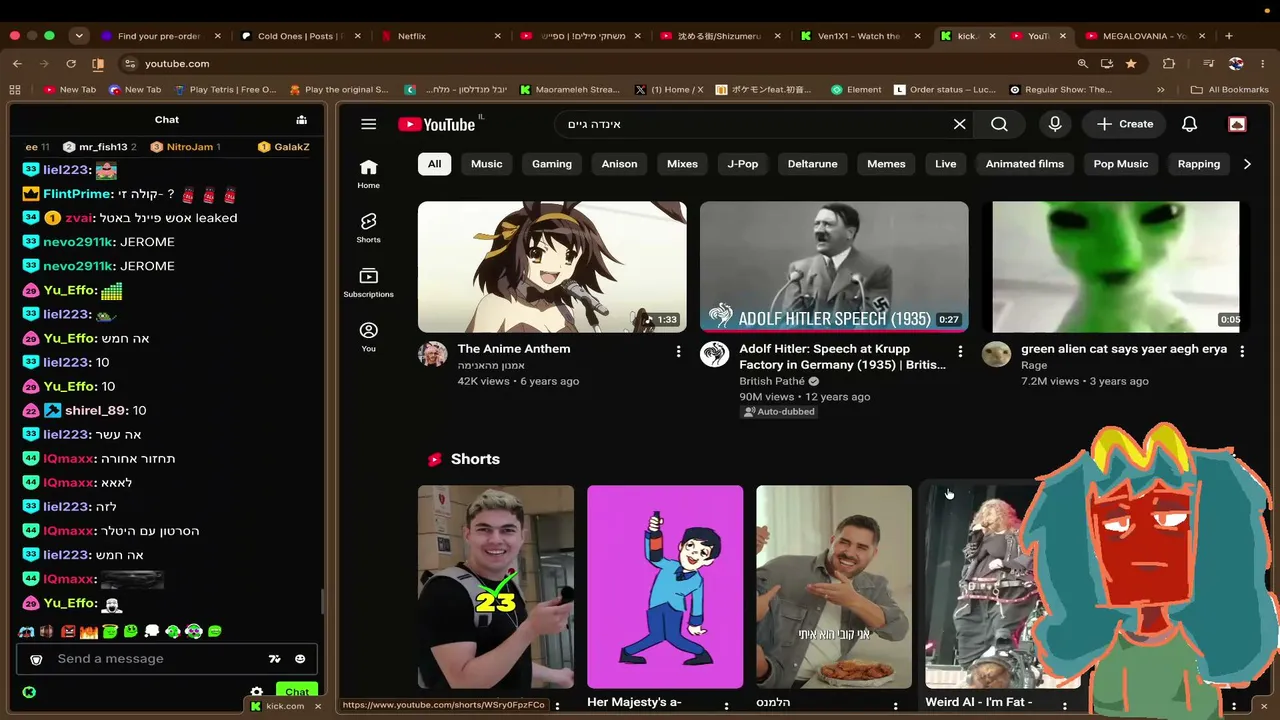Screen dimensions: 1280x720
Task: Select the Music filter chip
Action: click(487, 164)
